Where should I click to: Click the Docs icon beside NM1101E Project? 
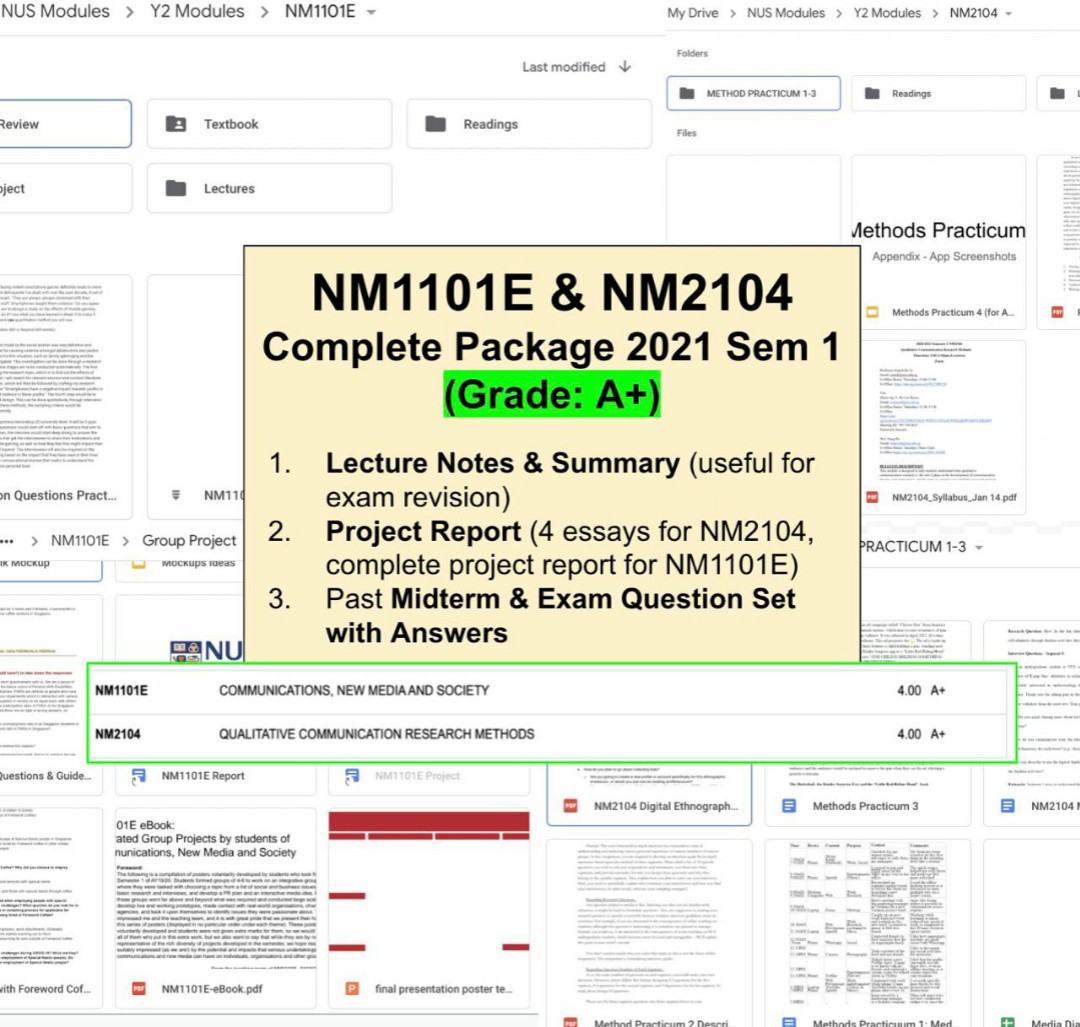pyautogui.click(x=352, y=776)
